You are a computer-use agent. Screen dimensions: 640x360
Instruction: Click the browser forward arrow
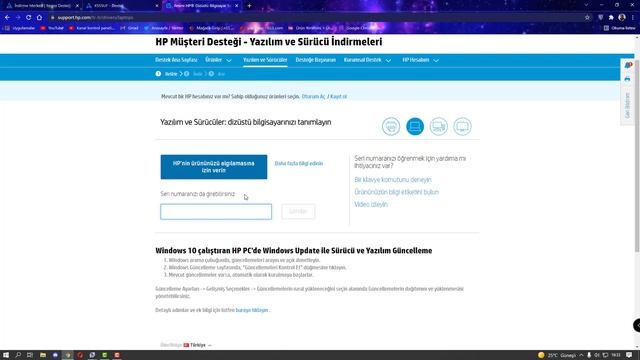(x=18, y=18)
